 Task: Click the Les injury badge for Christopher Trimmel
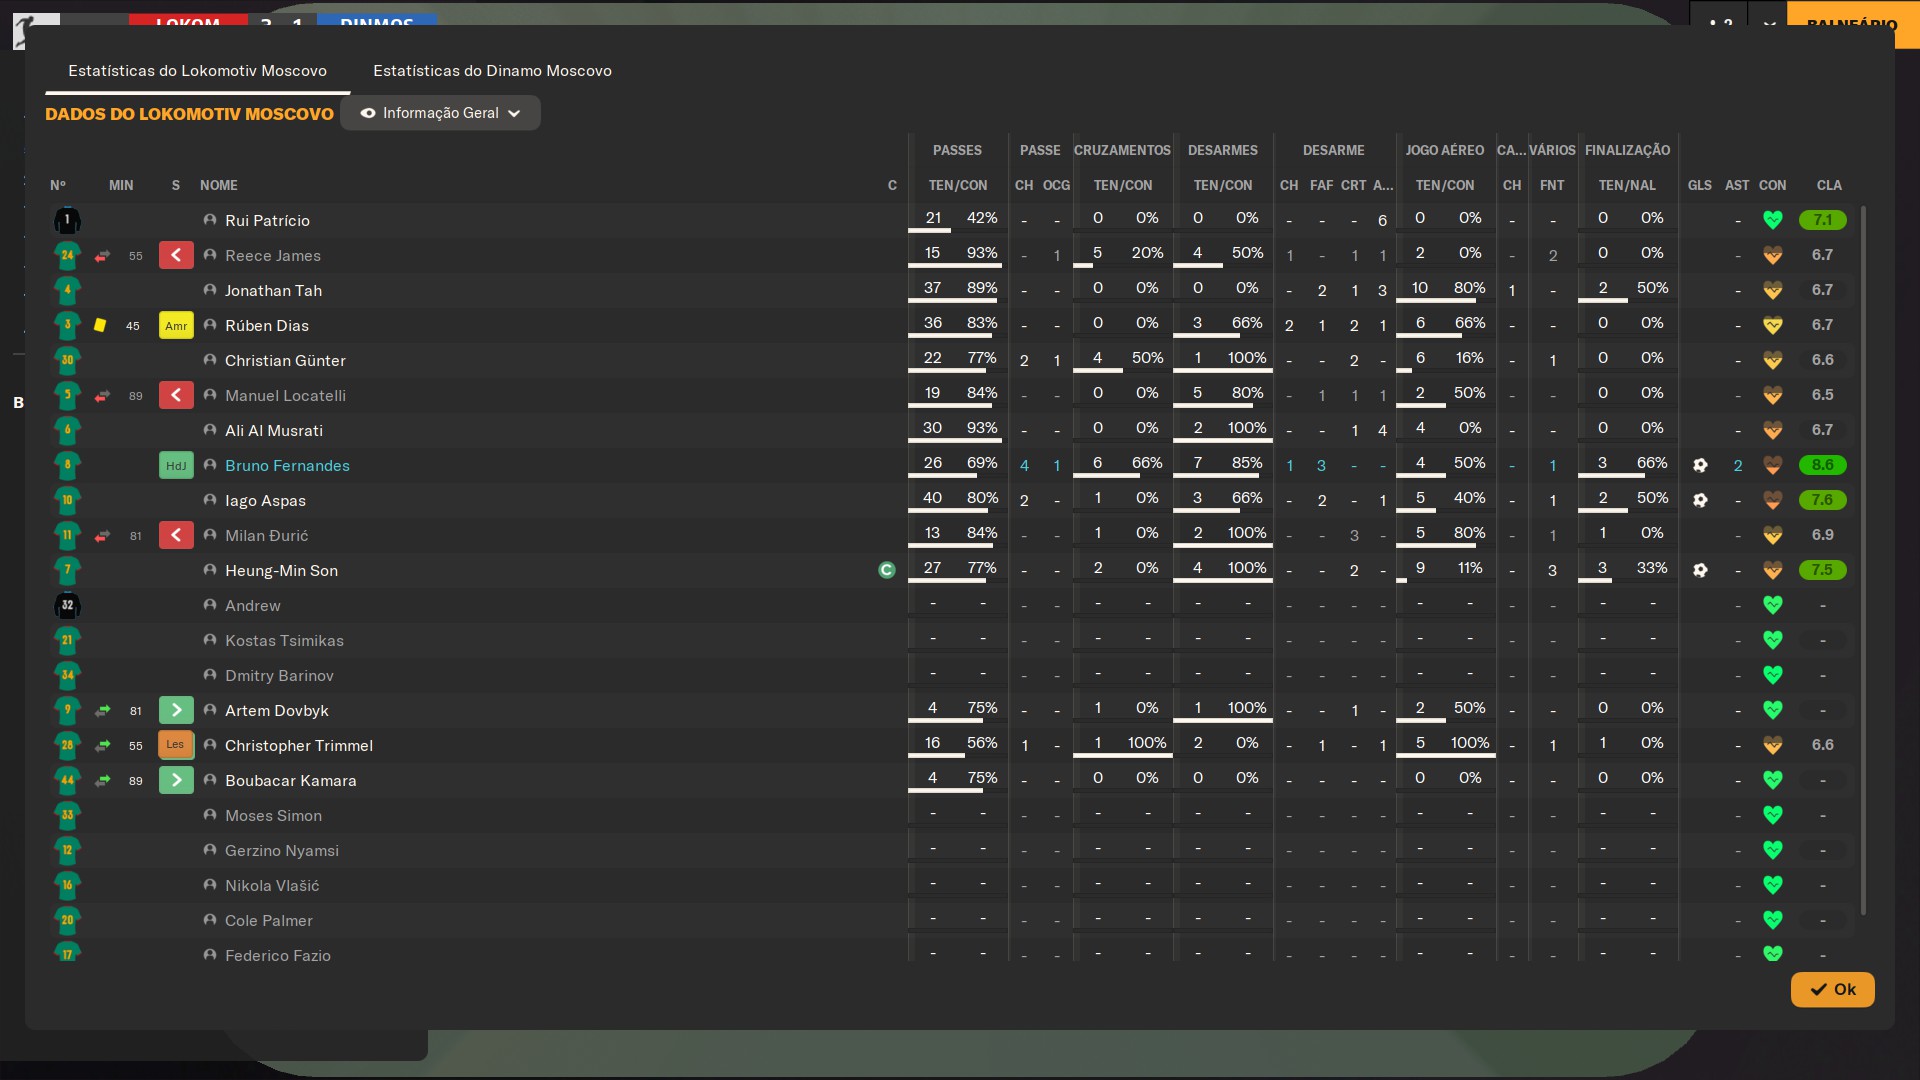click(176, 745)
